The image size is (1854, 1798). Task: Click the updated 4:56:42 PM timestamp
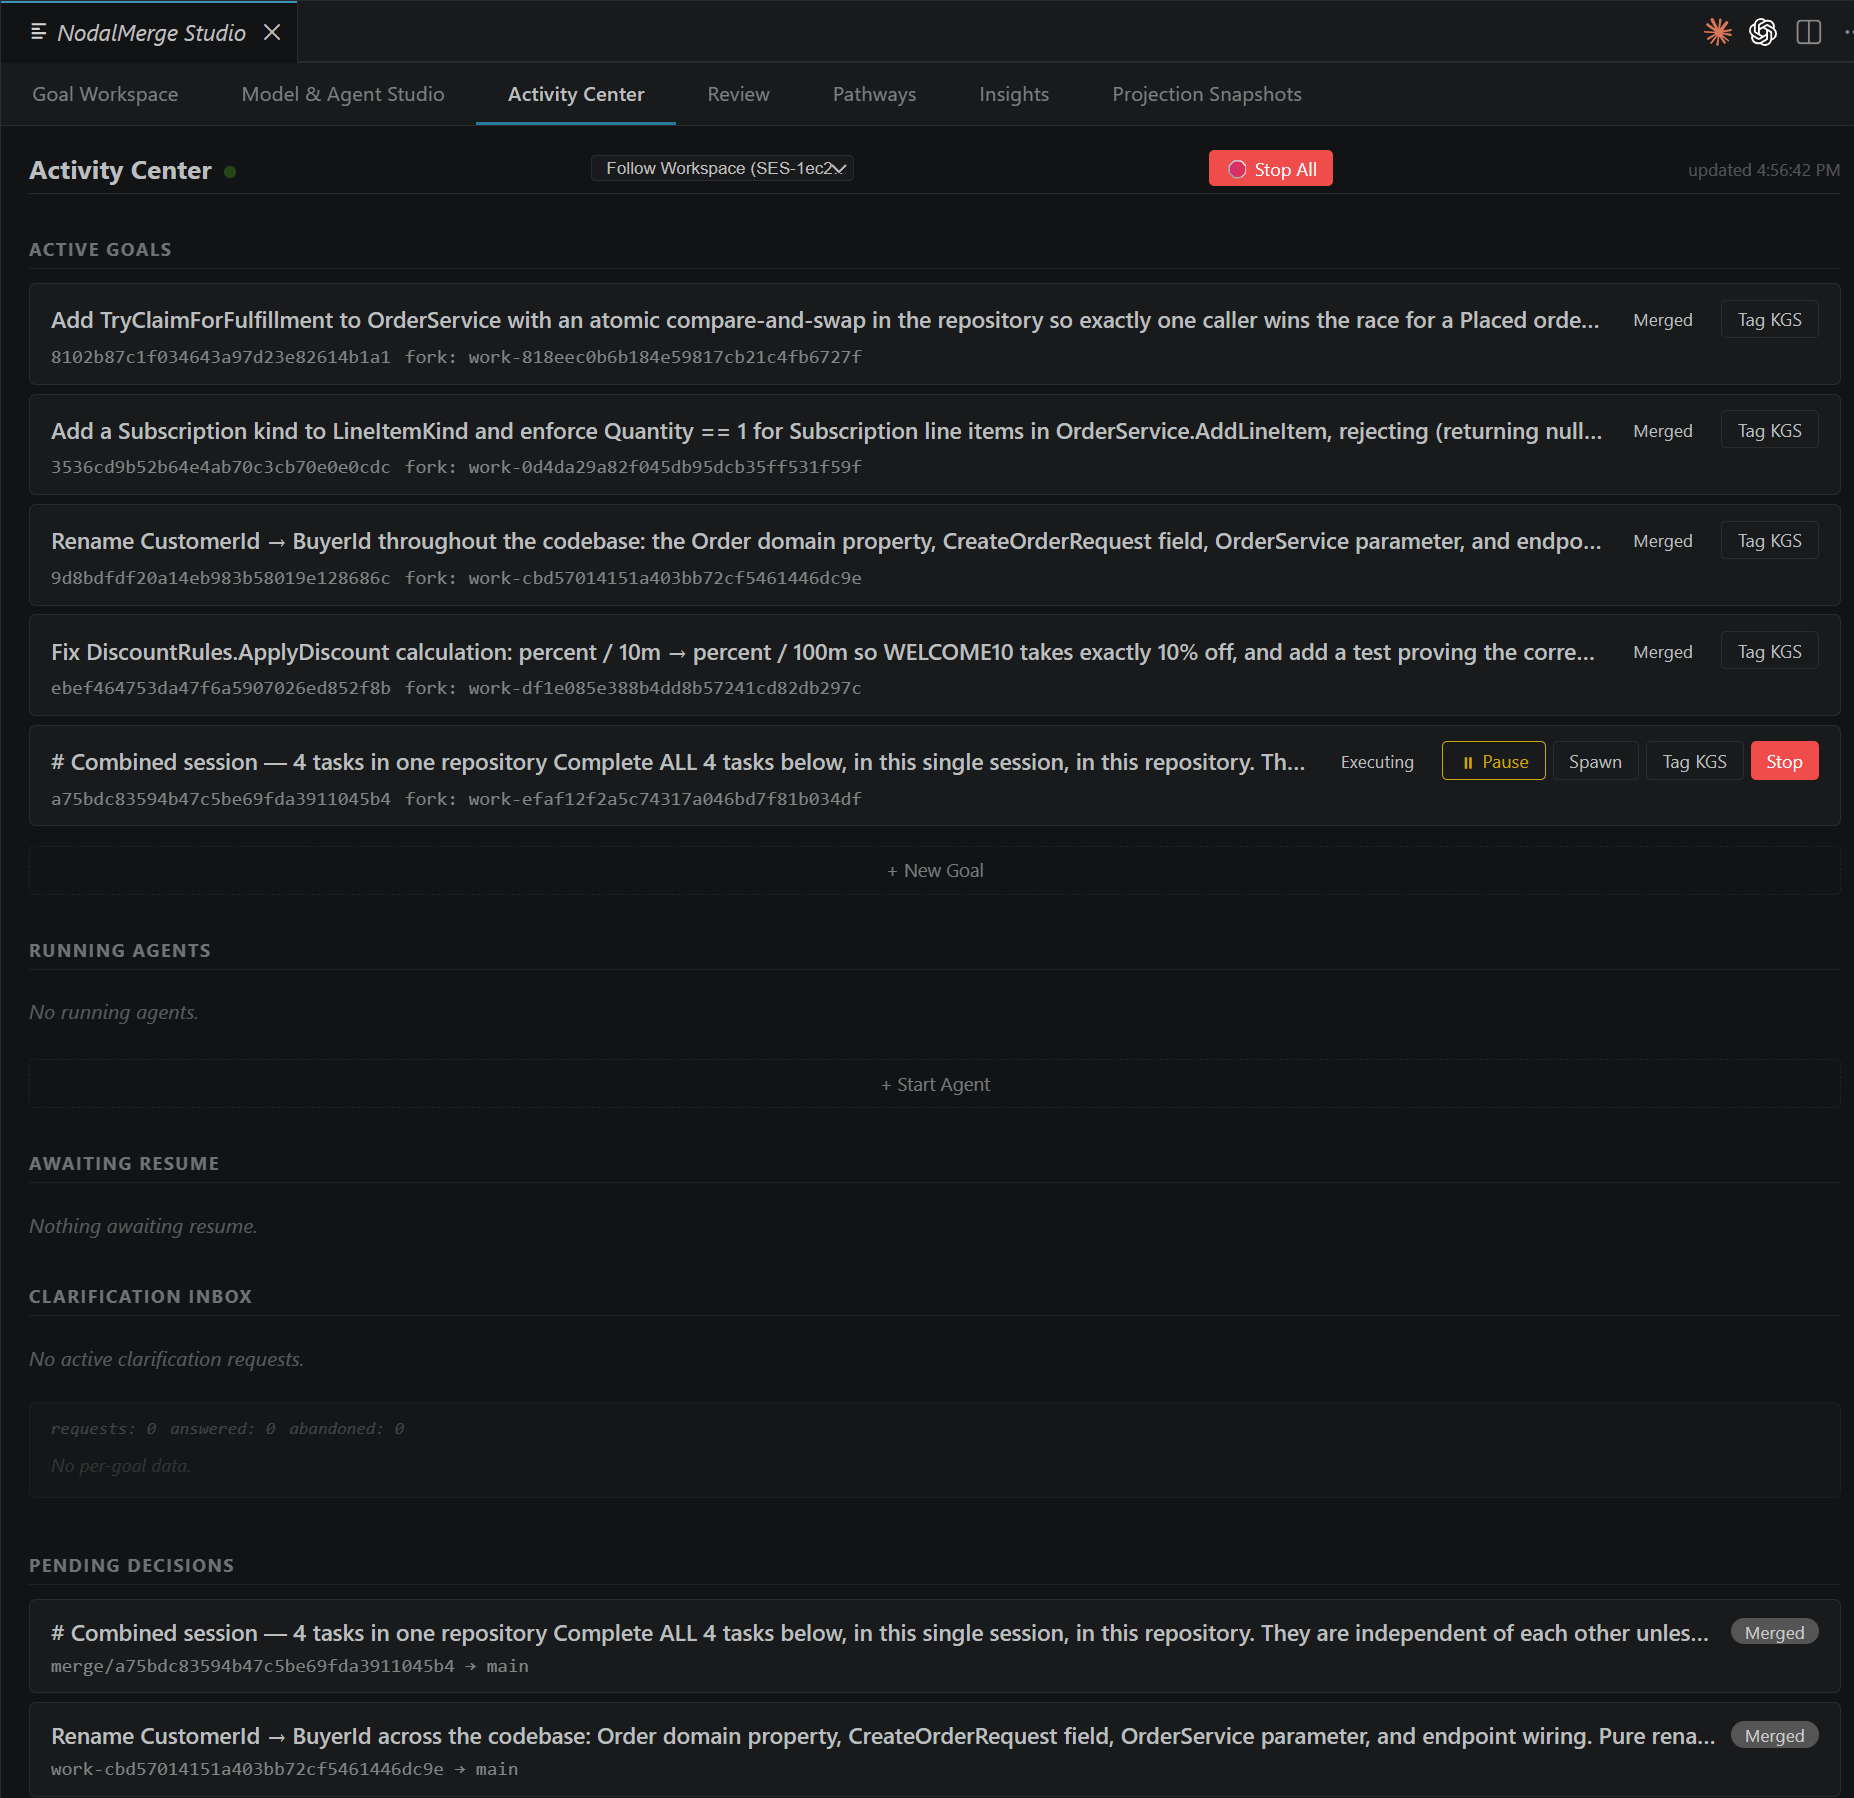1763,170
